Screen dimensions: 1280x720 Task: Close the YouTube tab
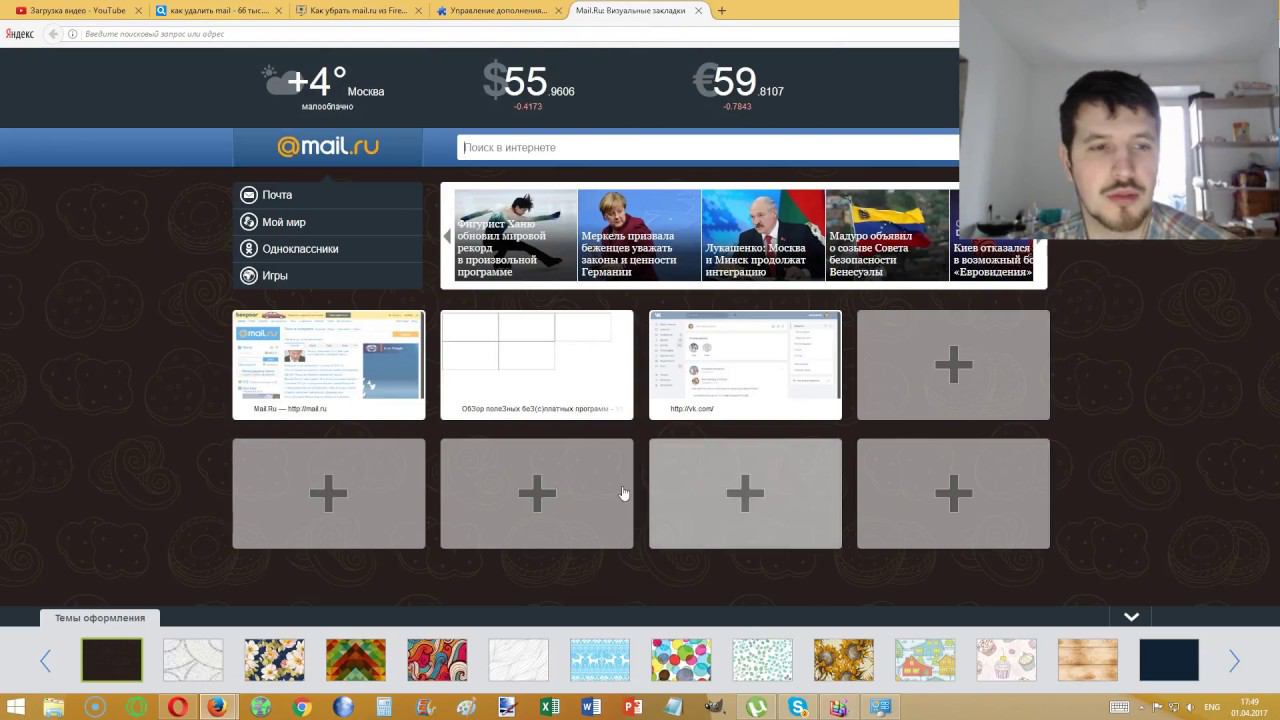click(x=138, y=11)
